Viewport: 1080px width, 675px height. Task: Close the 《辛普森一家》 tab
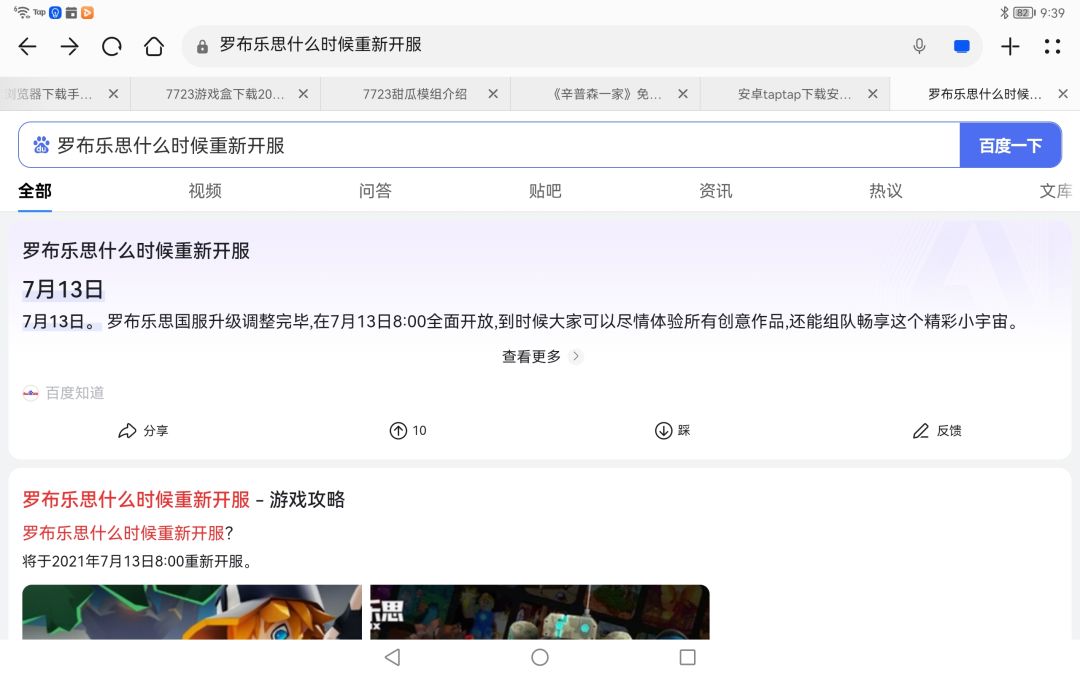tap(683, 94)
